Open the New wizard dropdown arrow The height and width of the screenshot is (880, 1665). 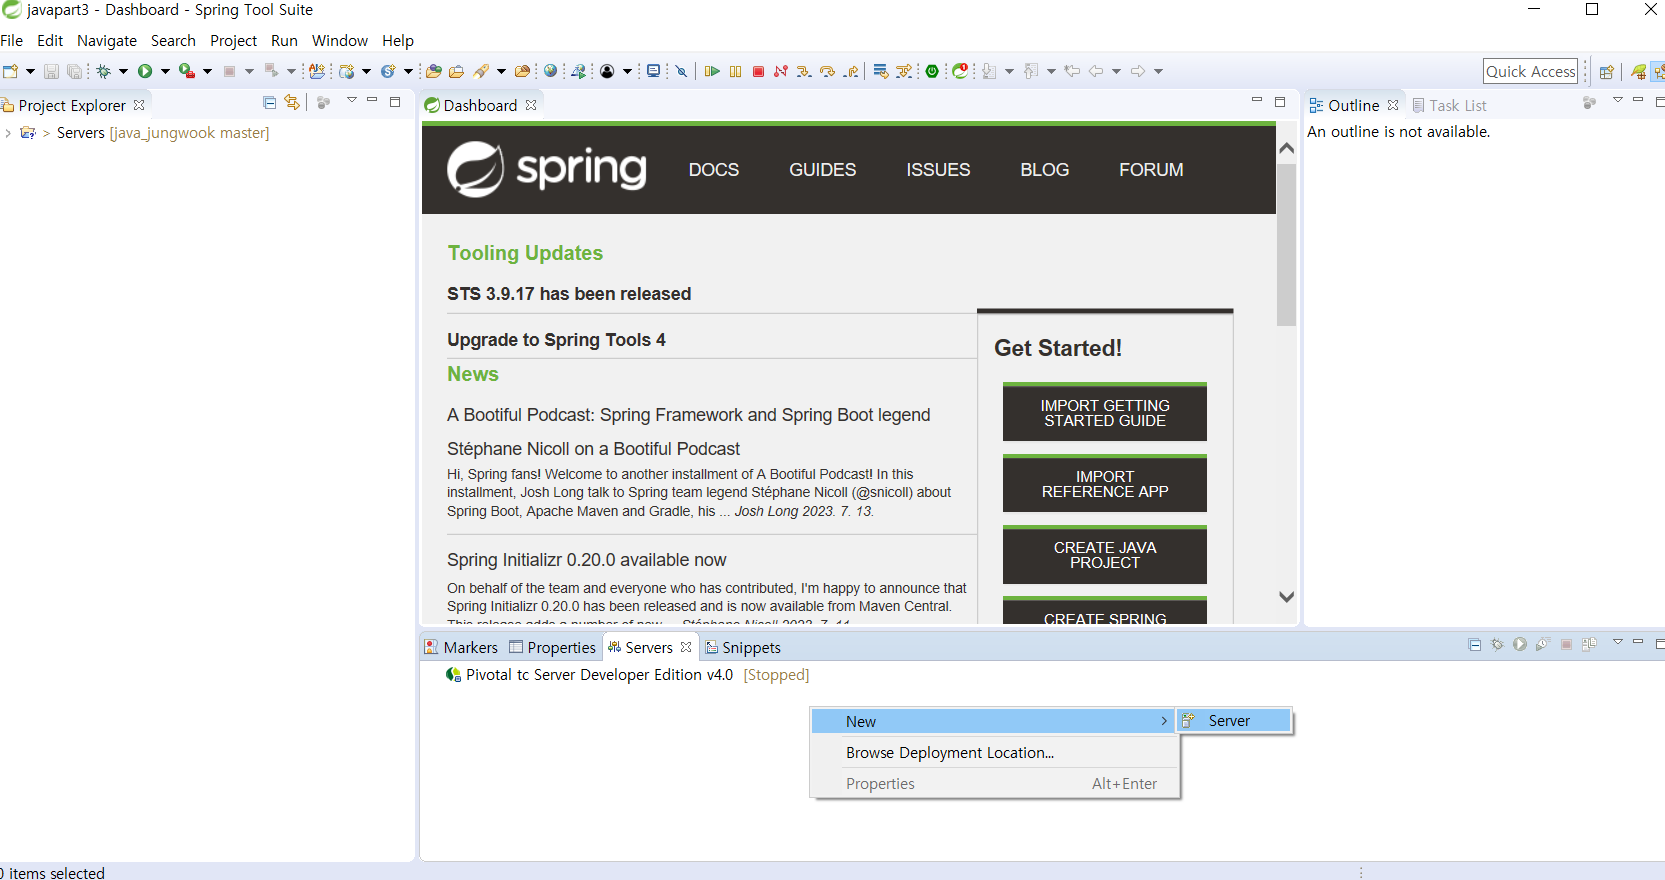point(30,71)
